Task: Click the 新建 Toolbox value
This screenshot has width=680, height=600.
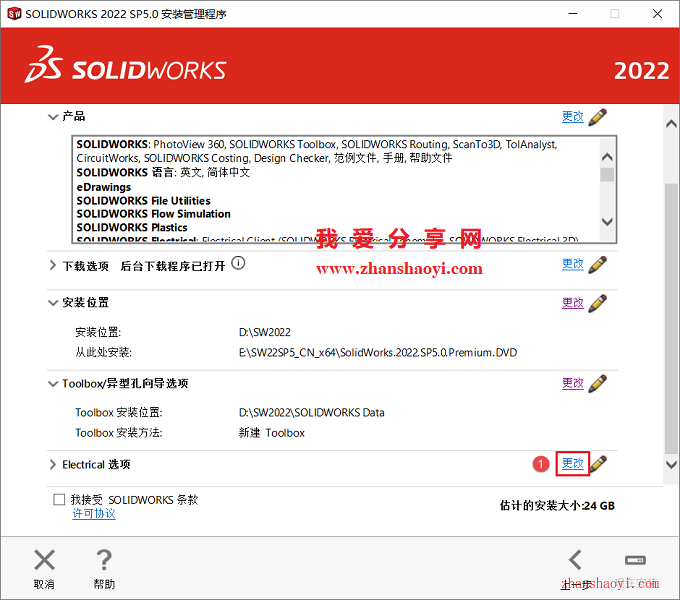Action: pyautogui.click(x=272, y=433)
